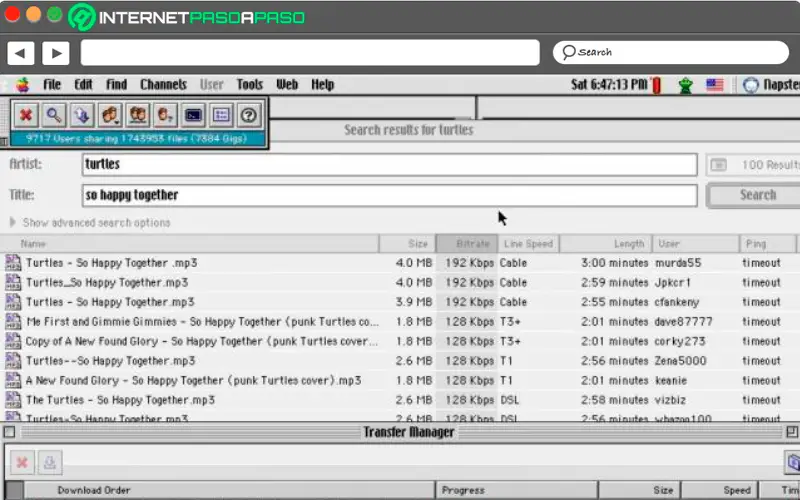The width and height of the screenshot is (800, 500).
Task: Click the menu bar clock Sat 6:47:13 PM
Action: pos(609,85)
